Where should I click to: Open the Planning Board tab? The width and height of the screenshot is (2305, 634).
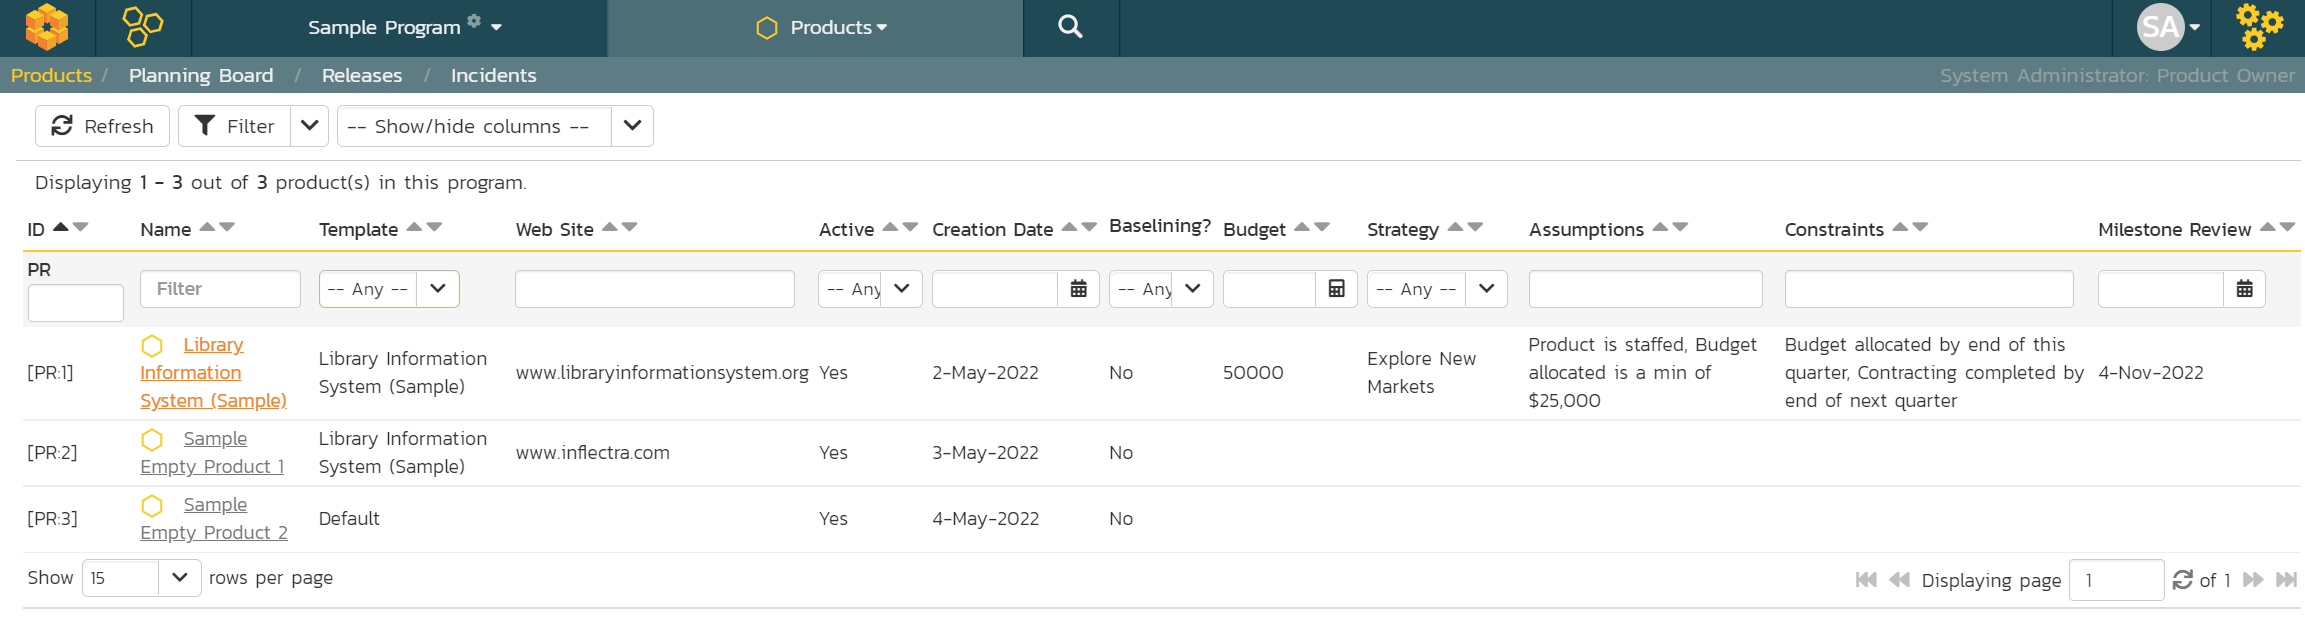(x=201, y=75)
